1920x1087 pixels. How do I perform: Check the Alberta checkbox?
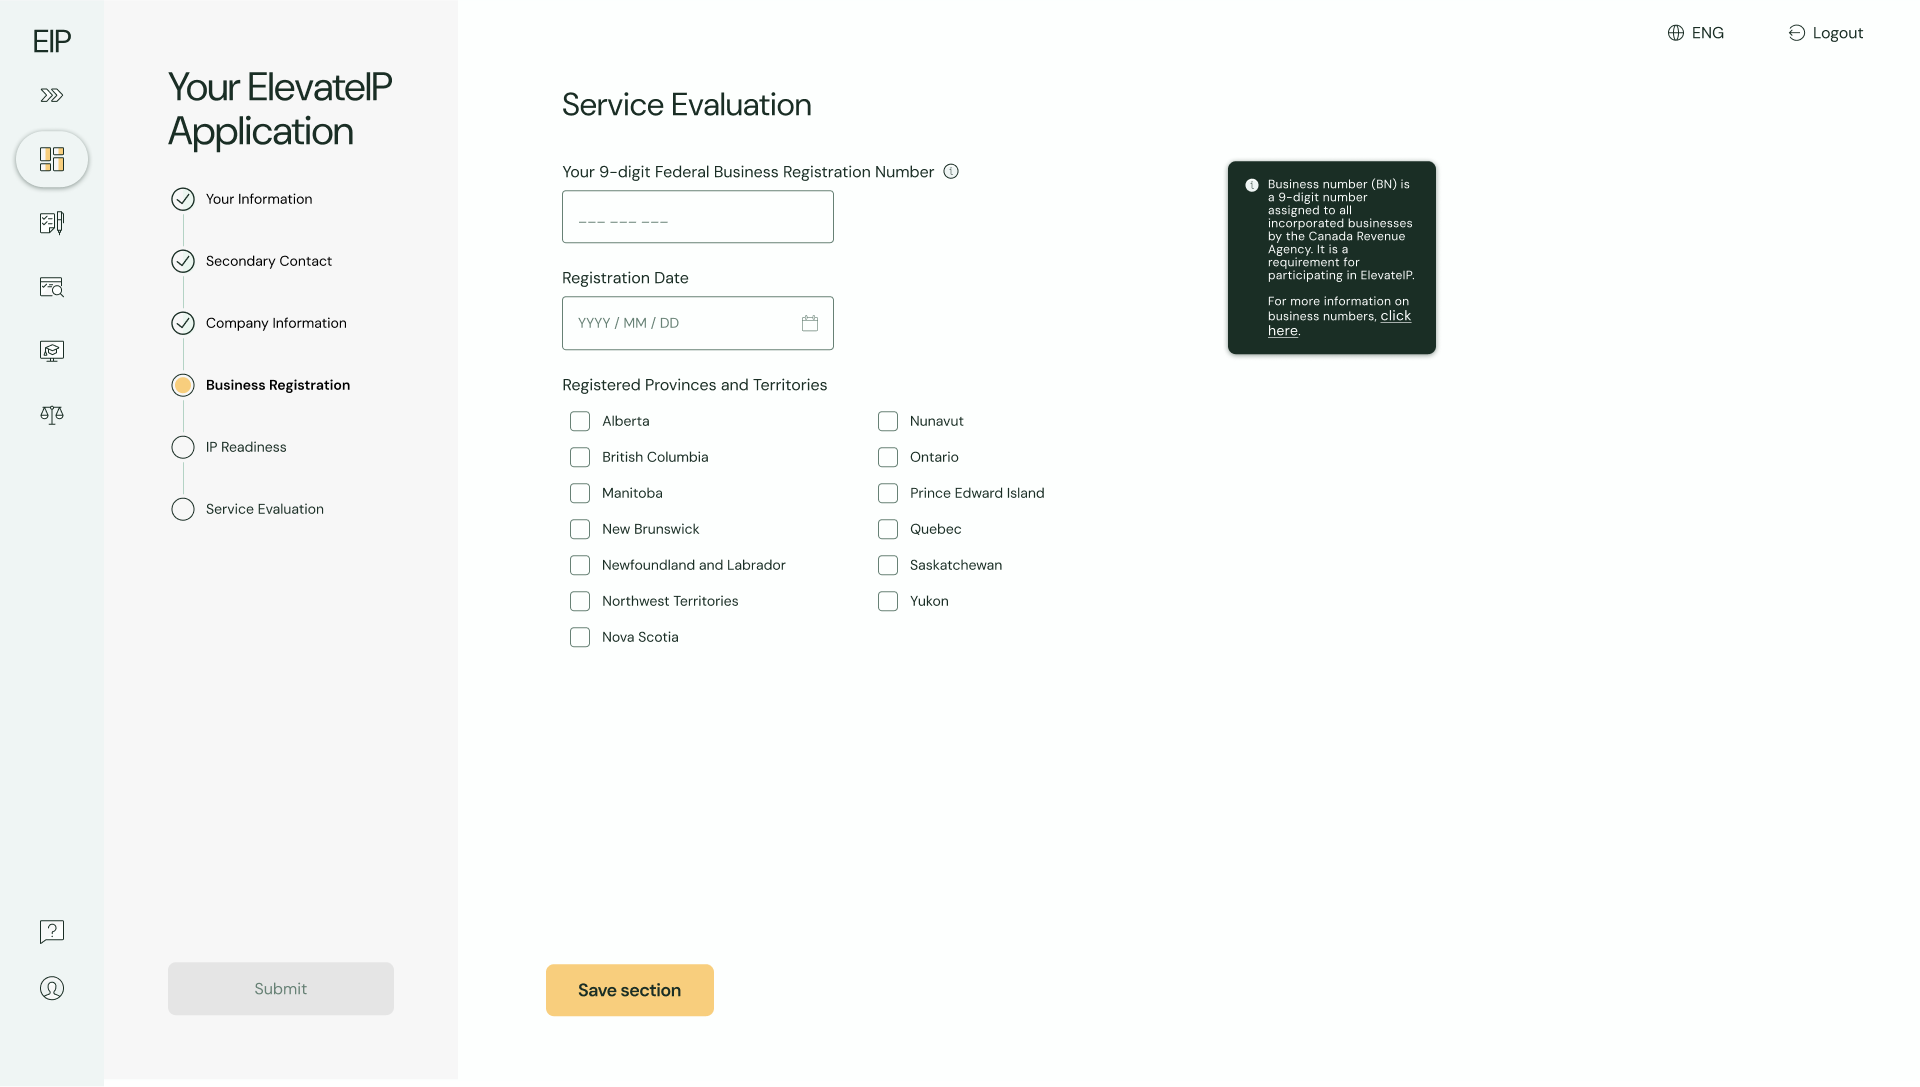[580, 421]
